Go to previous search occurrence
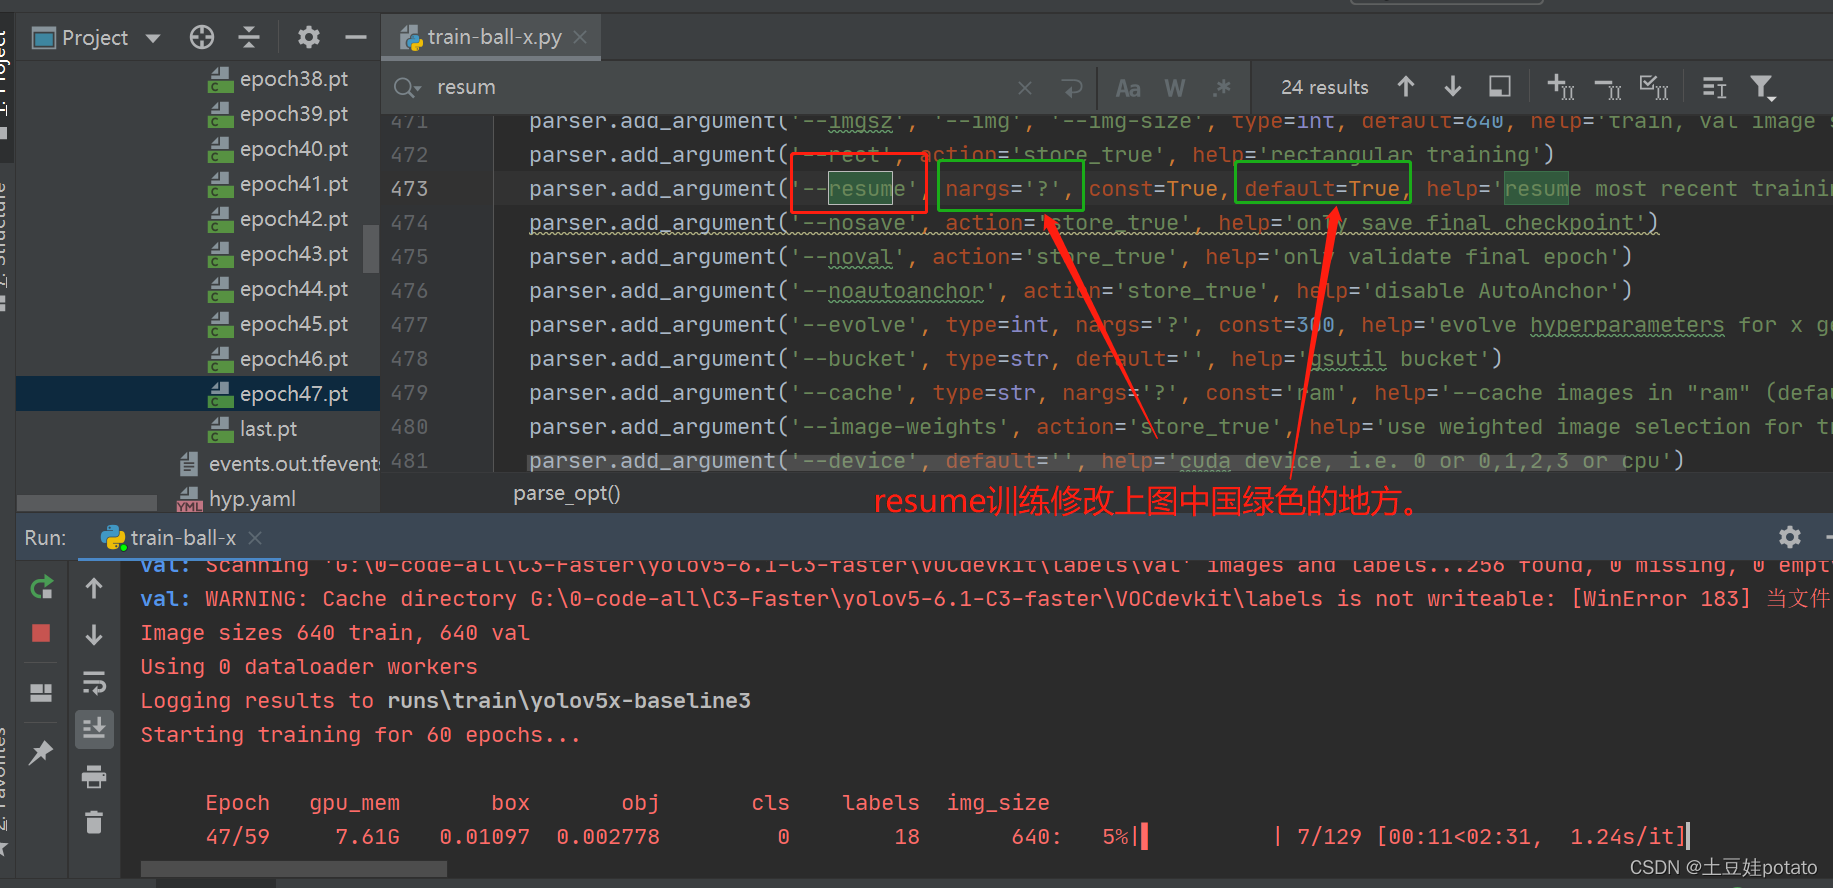This screenshot has width=1833, height=888. [1406, 87]
